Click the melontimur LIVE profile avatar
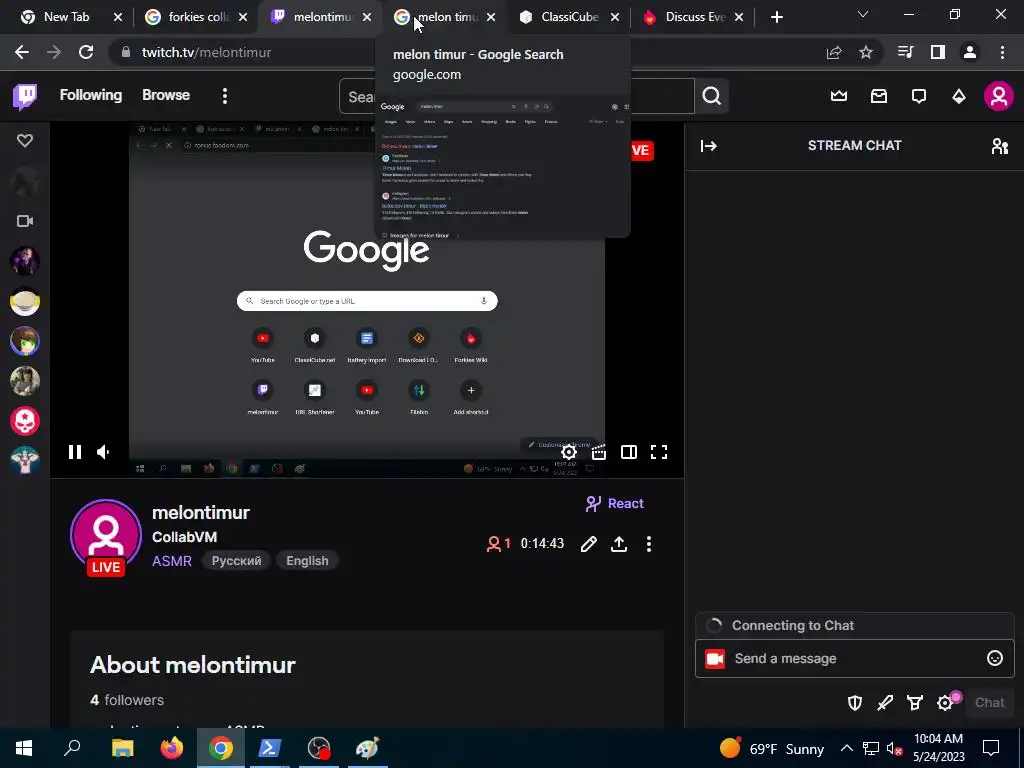The width and height of the screenshot is (1024, 768). (106, 537)
